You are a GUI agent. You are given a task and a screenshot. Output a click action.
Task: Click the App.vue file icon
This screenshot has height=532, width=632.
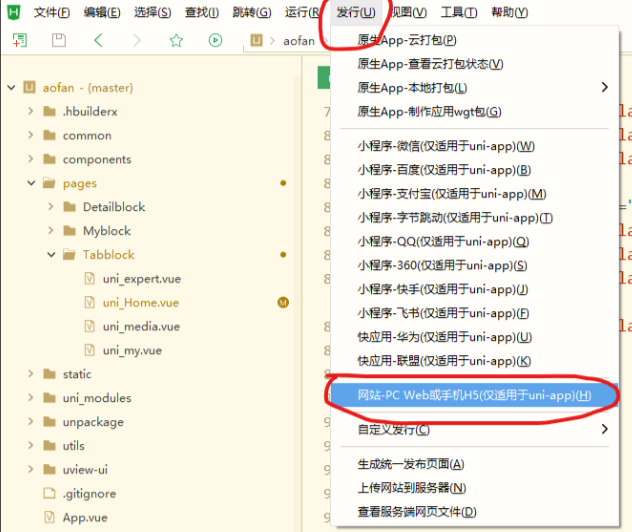tap(49, 517)
